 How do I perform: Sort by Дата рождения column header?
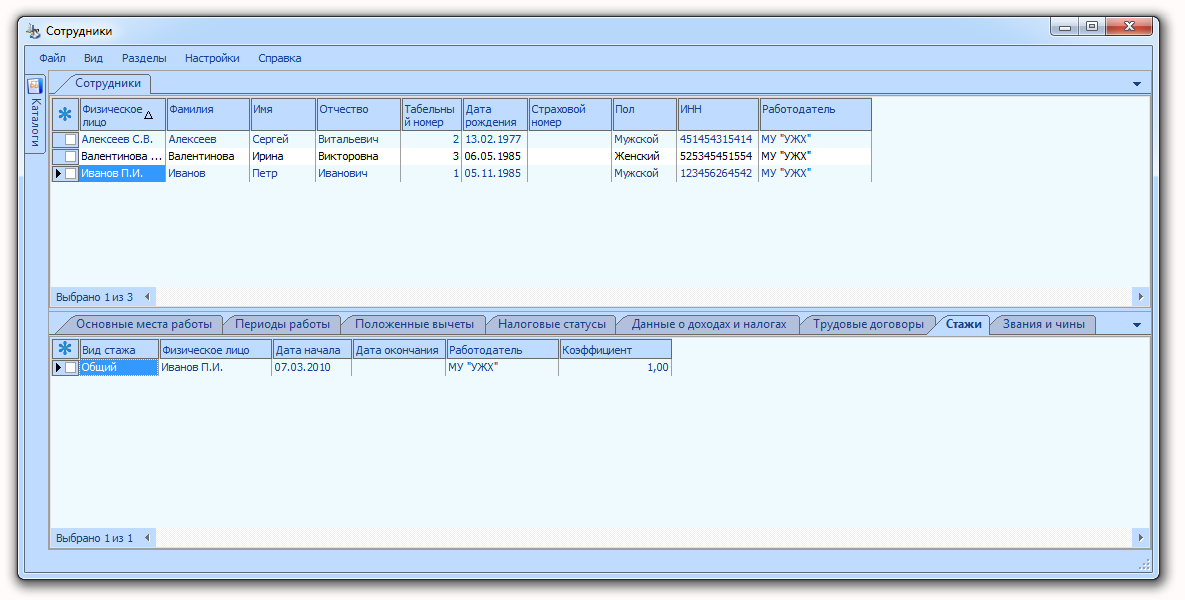495,115
